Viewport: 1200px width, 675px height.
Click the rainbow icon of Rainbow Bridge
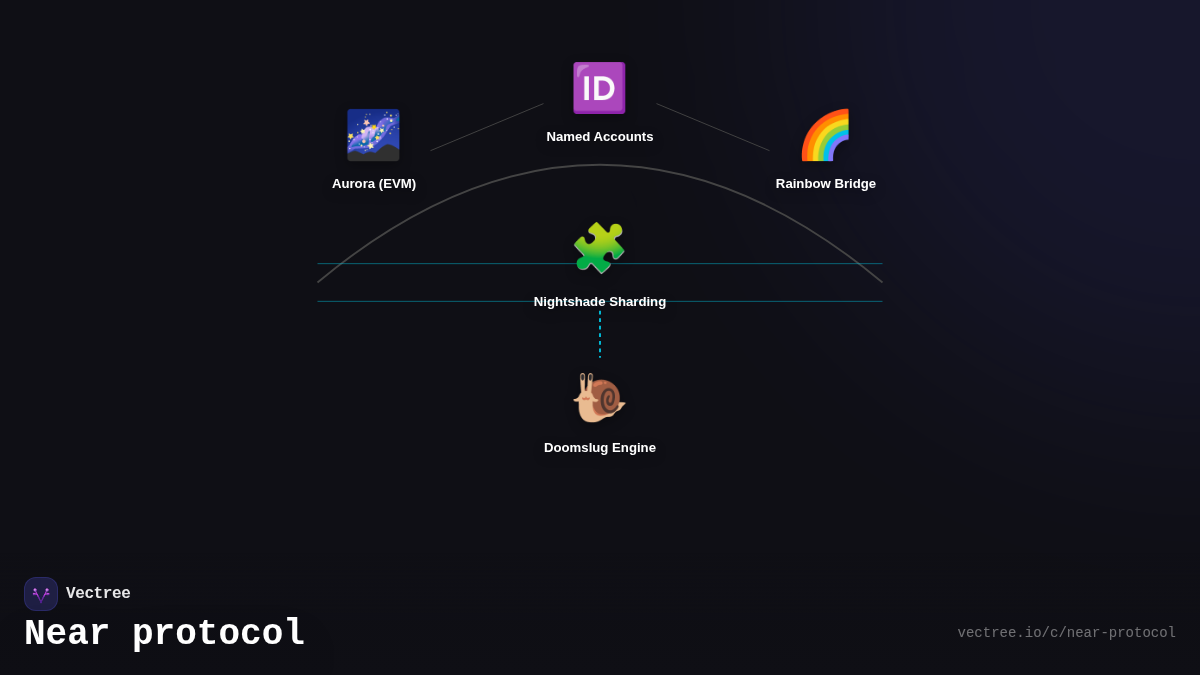pos(825,134)
